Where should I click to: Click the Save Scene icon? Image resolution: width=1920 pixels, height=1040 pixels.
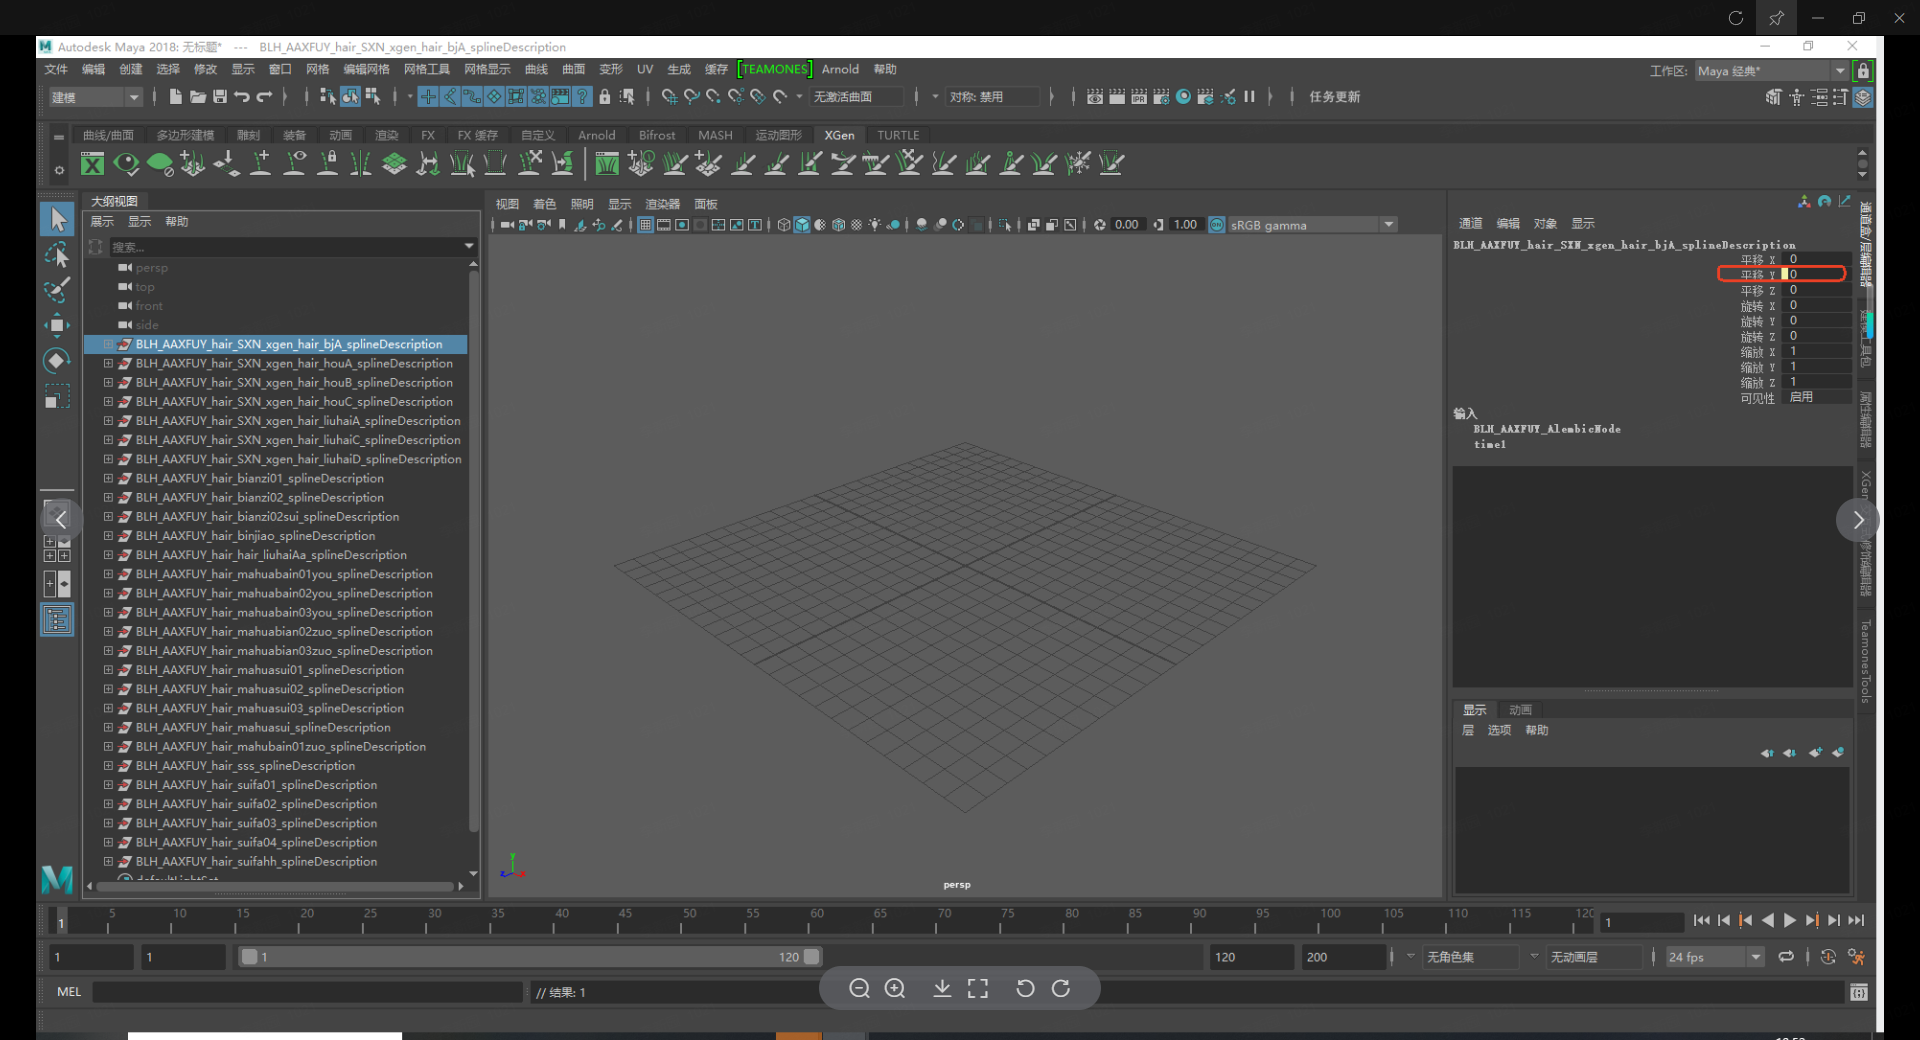[x=220, y=97]
